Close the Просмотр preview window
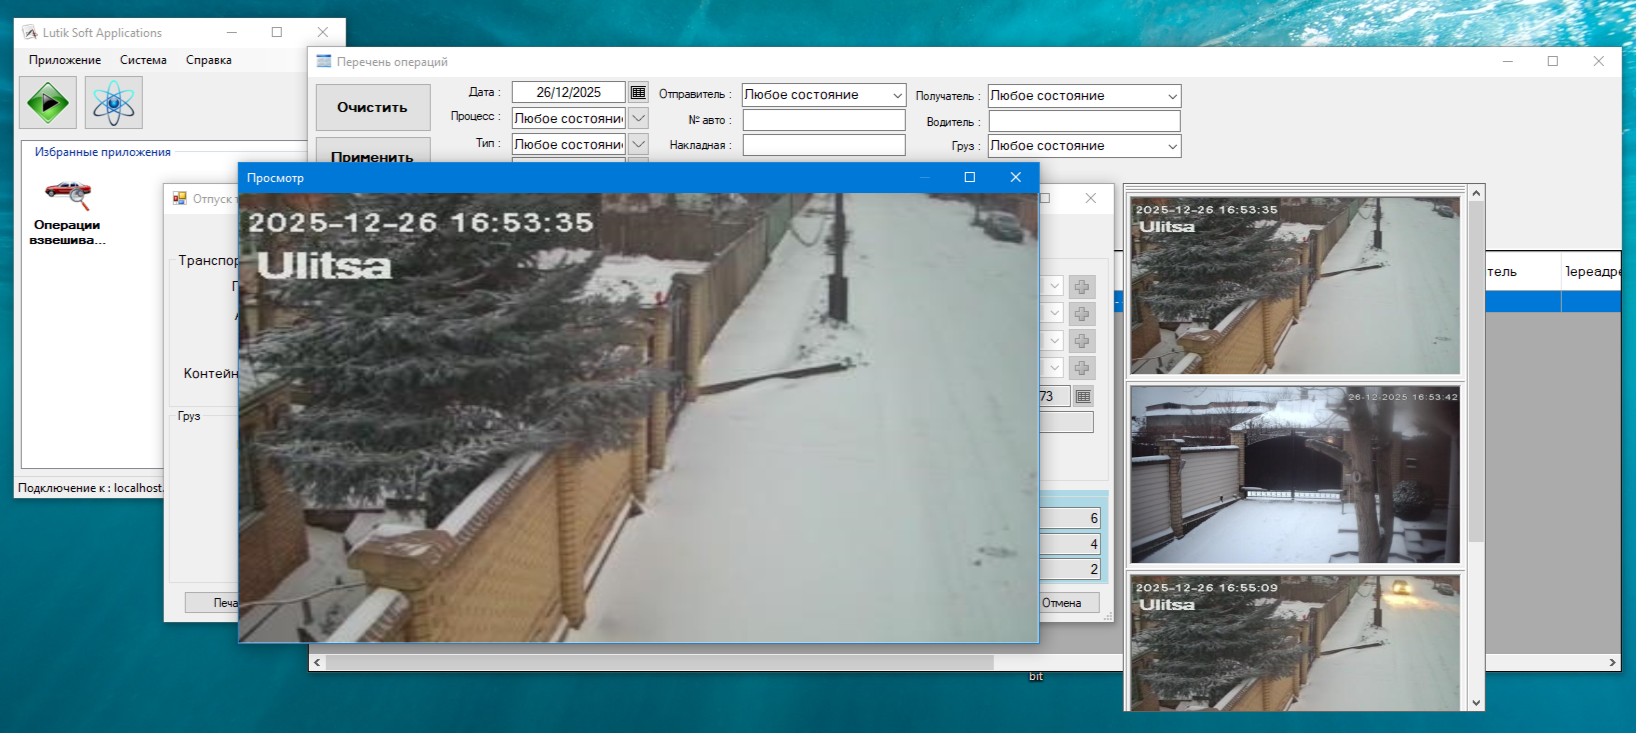 [x=1015, y=177]
